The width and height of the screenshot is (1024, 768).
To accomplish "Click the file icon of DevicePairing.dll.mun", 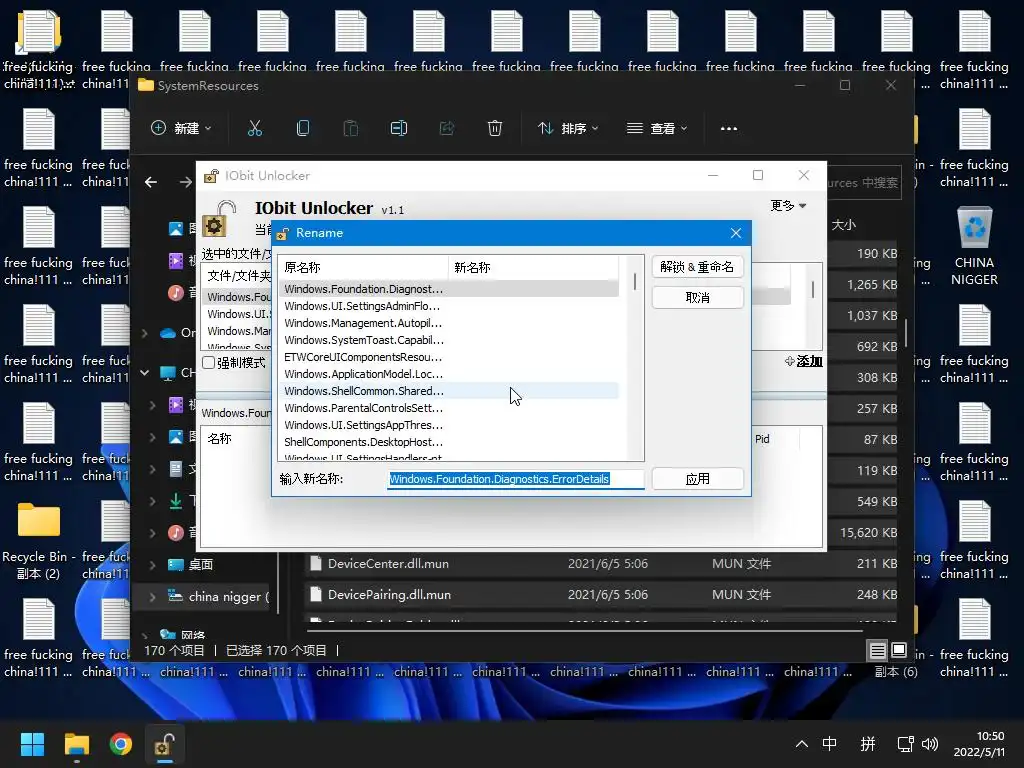I will click(316, 594).
